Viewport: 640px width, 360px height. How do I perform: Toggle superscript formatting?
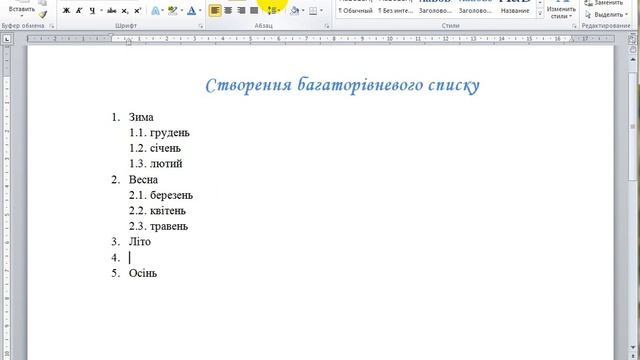point(138,11)
